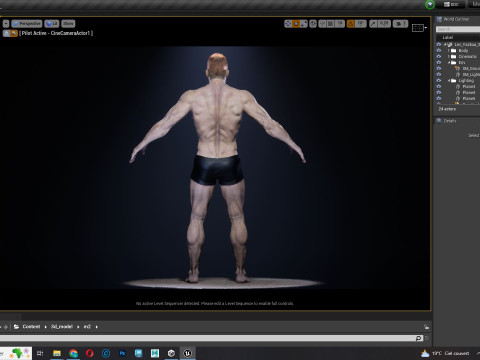Eject from piloted camera actor
Image resolution: width=480 pixels, height=360 pixels.
pyautogui.click(x=6, y=33)
